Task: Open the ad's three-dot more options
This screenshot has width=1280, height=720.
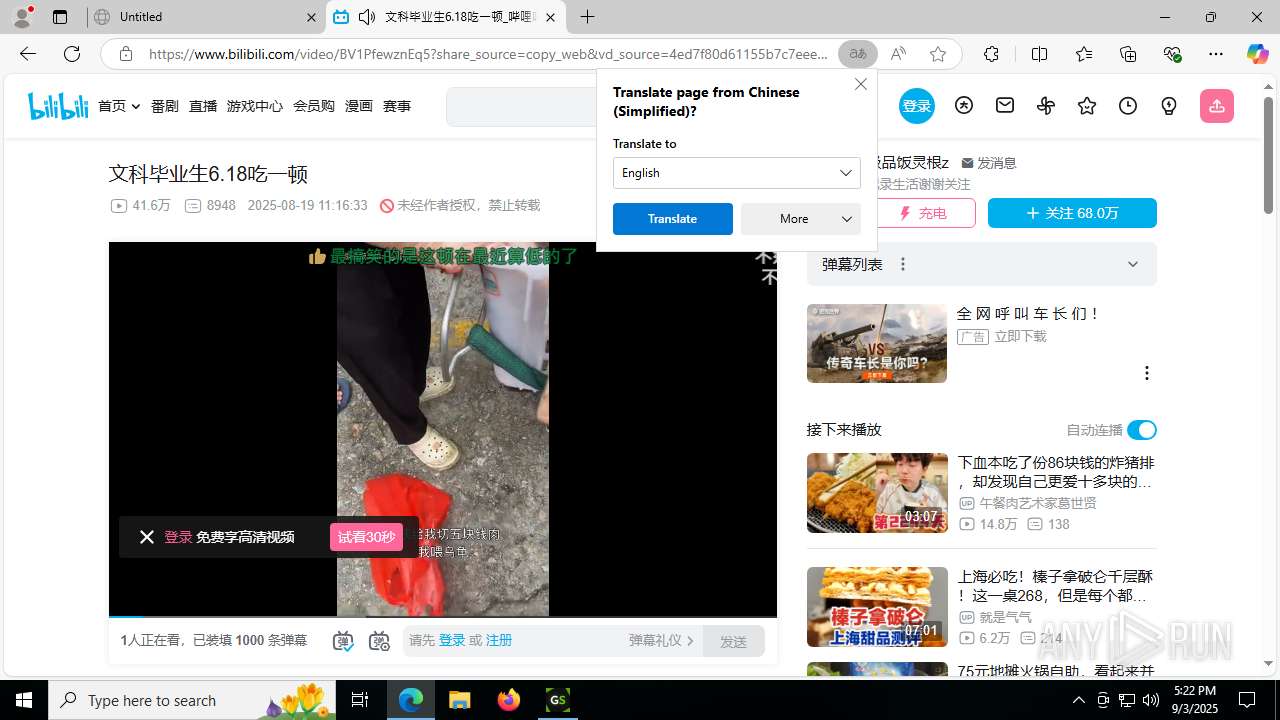Action: (1146, 373)
